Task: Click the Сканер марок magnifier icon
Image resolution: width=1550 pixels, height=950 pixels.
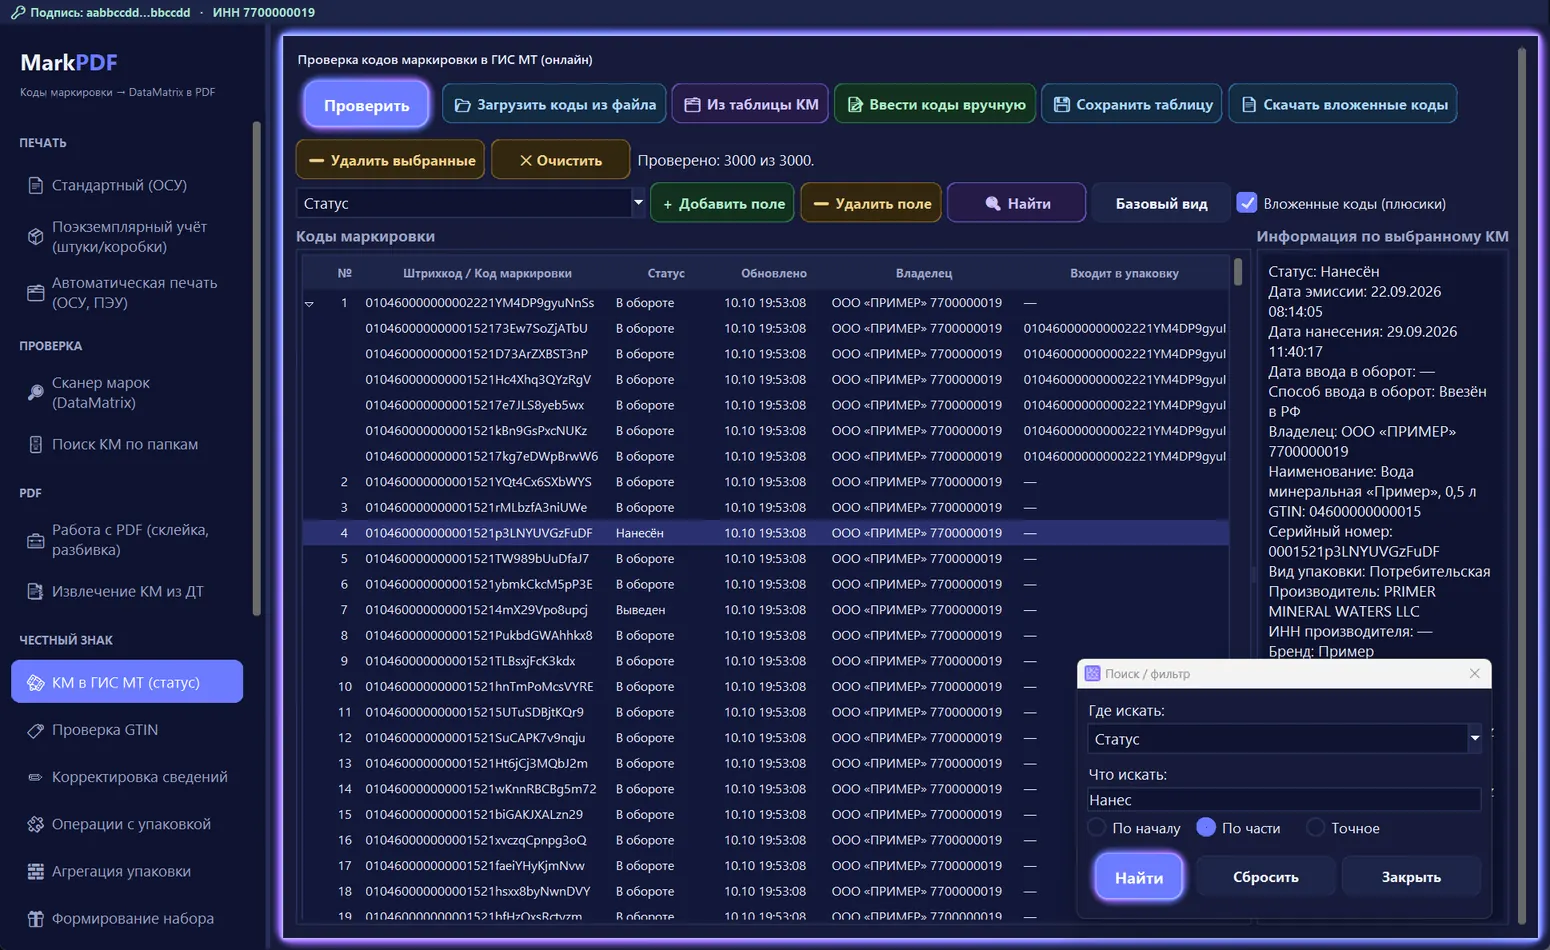Action: pyautogui.click(x=35, y=393)
